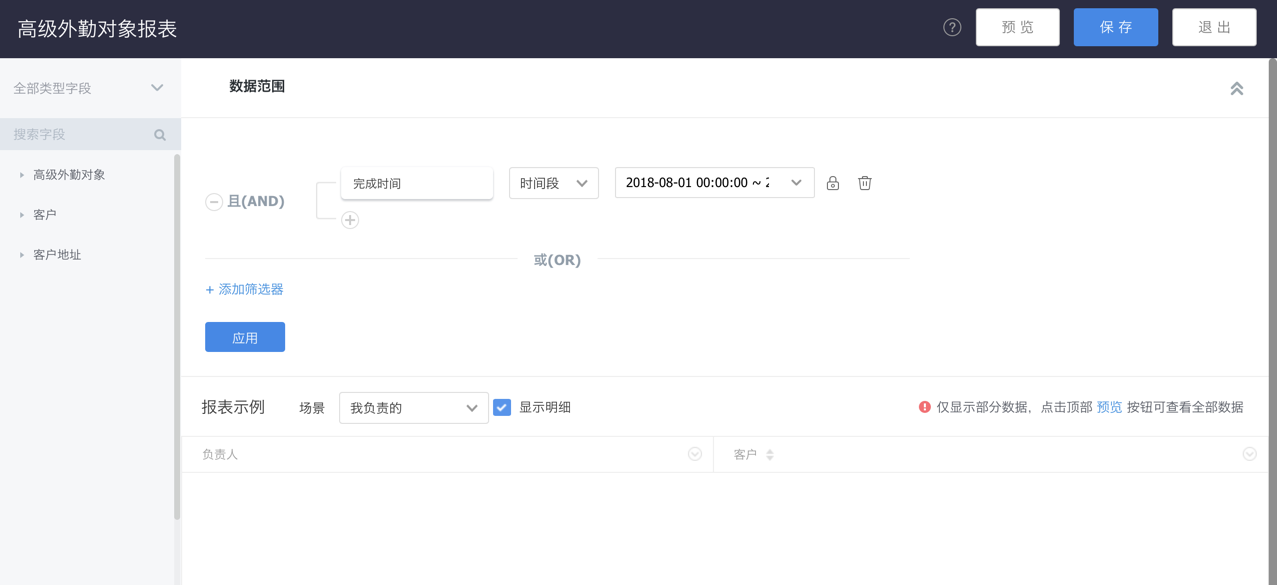
Task: Click the 或(OR) separator label
Action: tap(557, 260)
